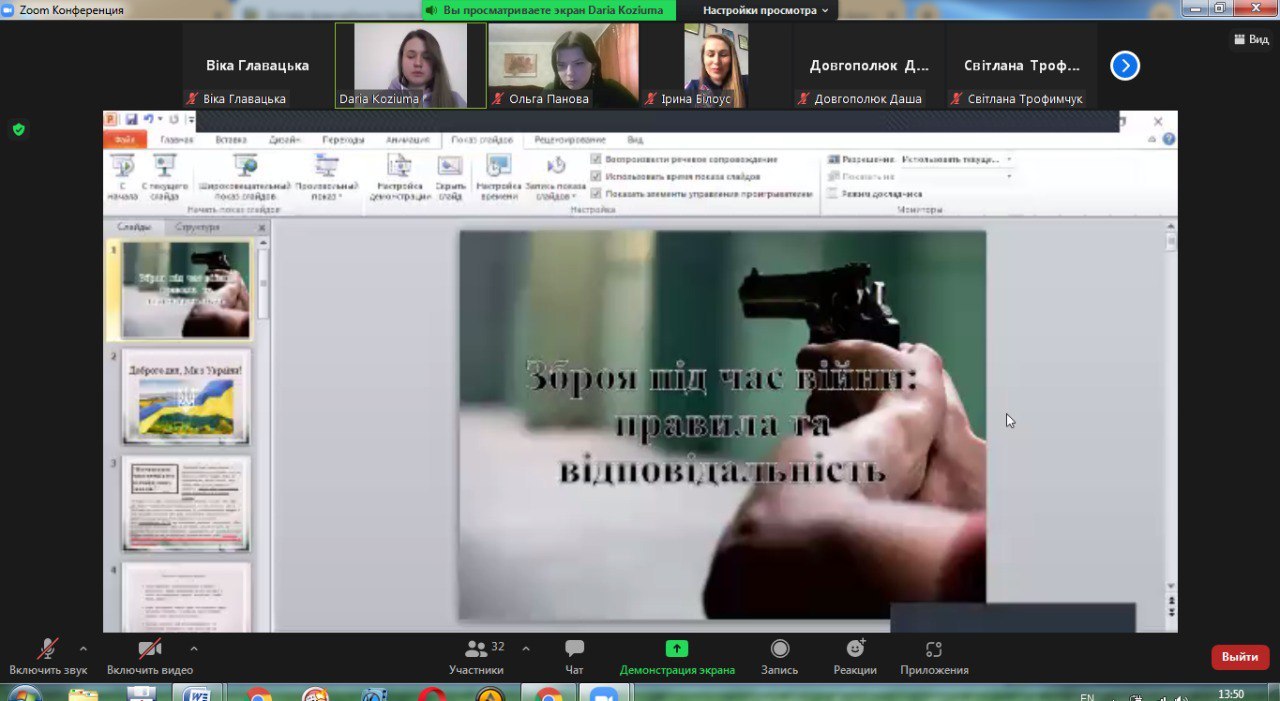Turn on camera with Включить видео
1280x701 pixels.
click(x=150, y=650)
